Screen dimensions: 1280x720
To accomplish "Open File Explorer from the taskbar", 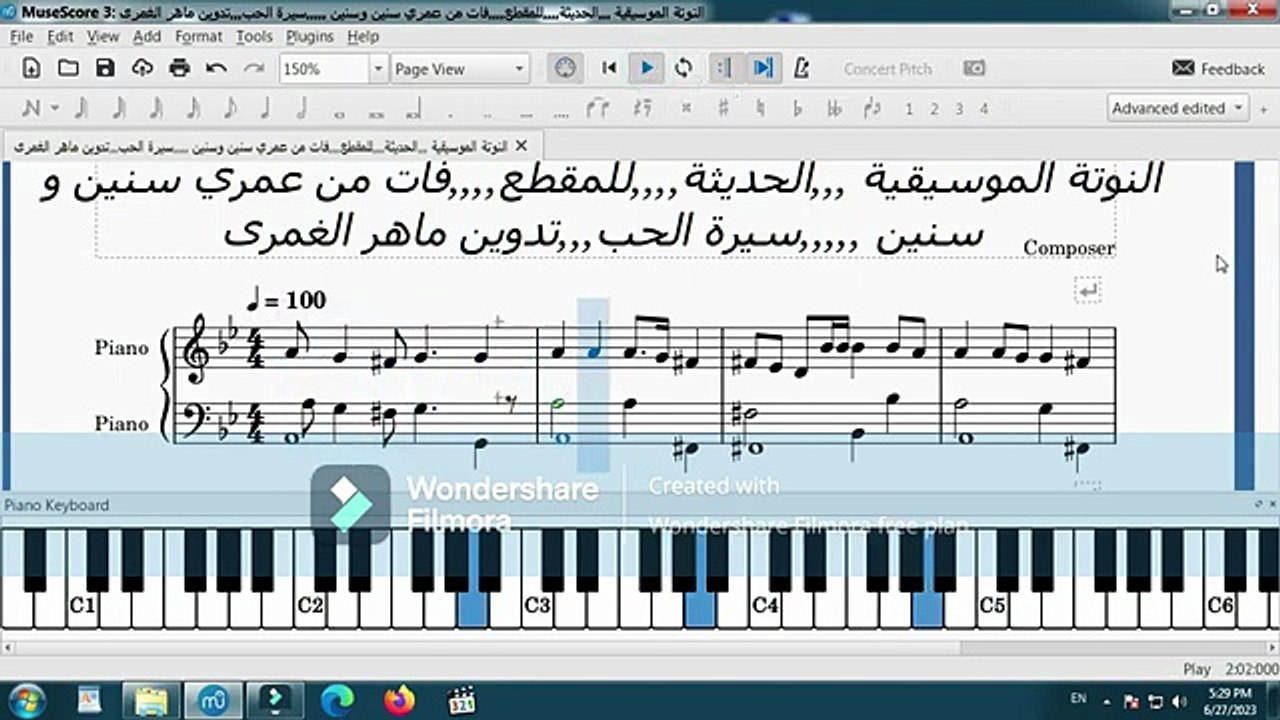I will click(x=151, y=699).
